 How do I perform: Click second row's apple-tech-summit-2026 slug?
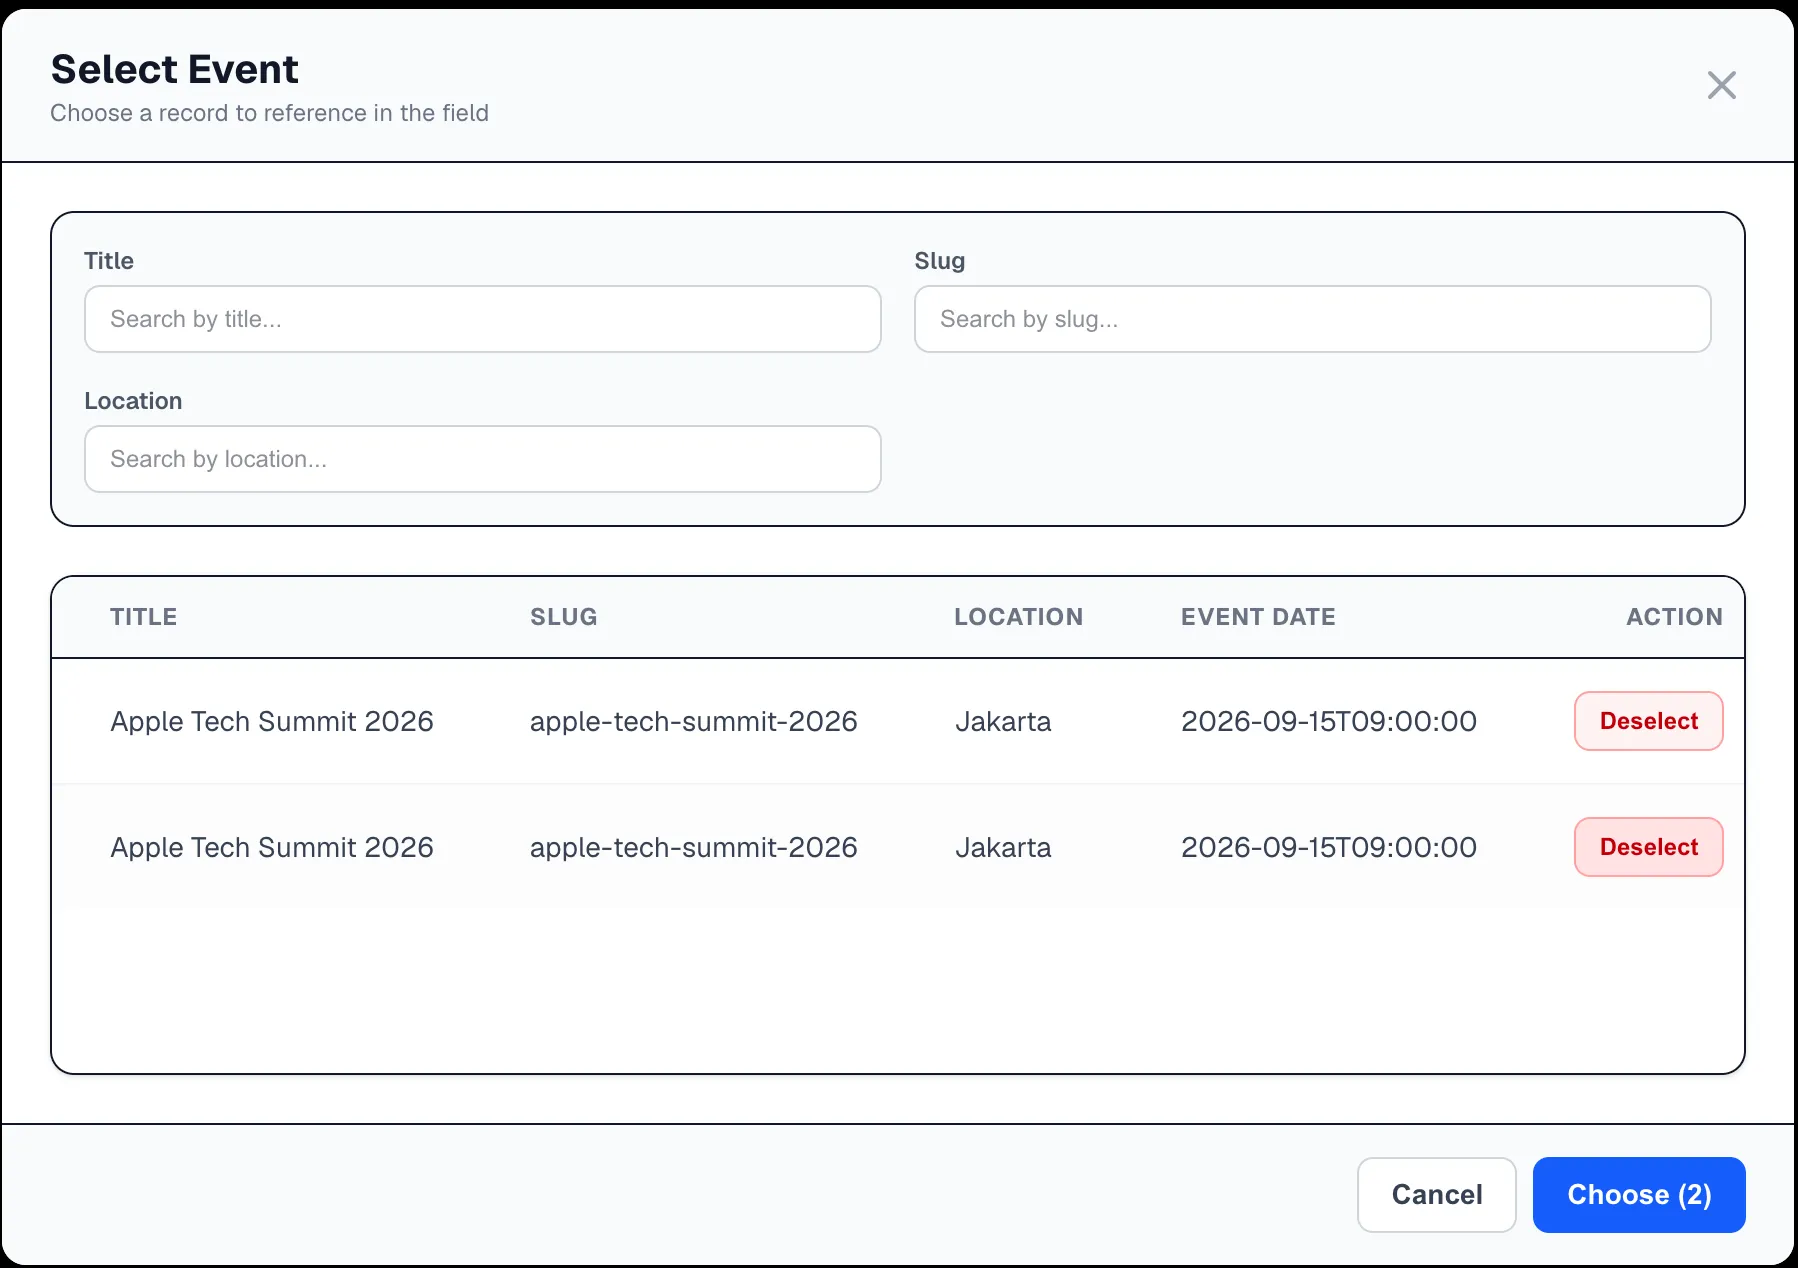694,847
